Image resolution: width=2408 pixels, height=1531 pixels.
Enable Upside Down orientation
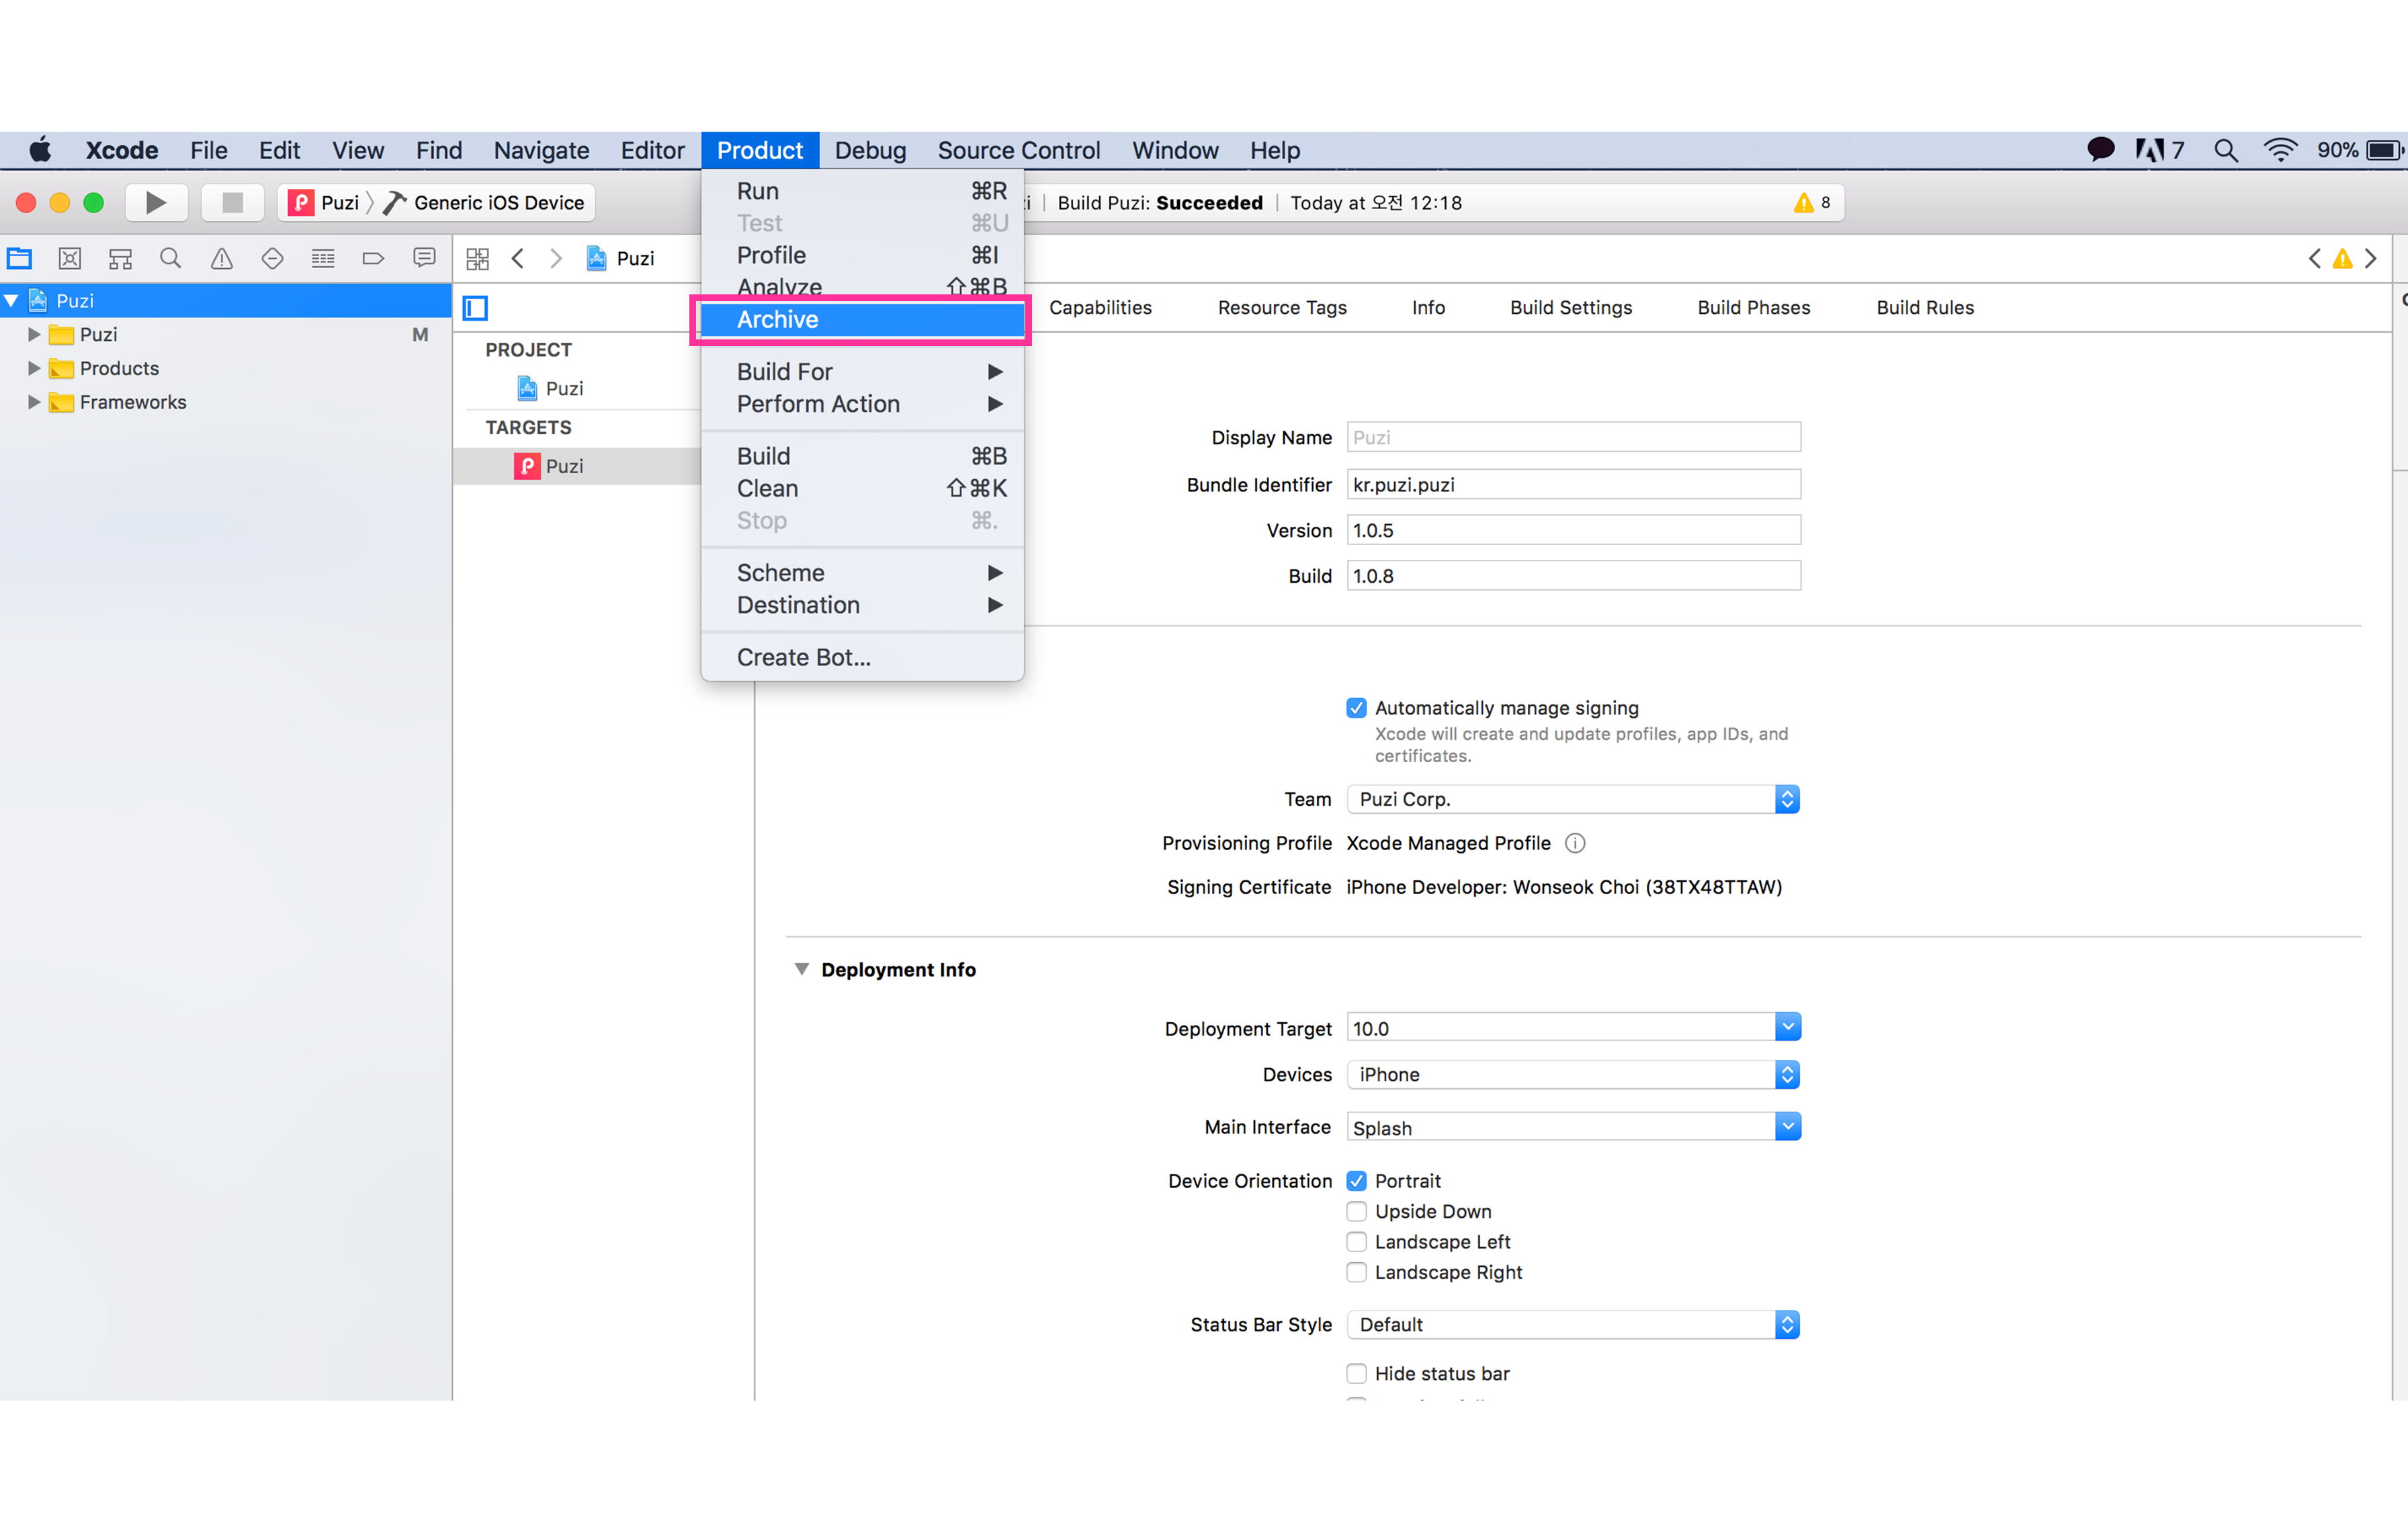[x=1356, y=1211]
